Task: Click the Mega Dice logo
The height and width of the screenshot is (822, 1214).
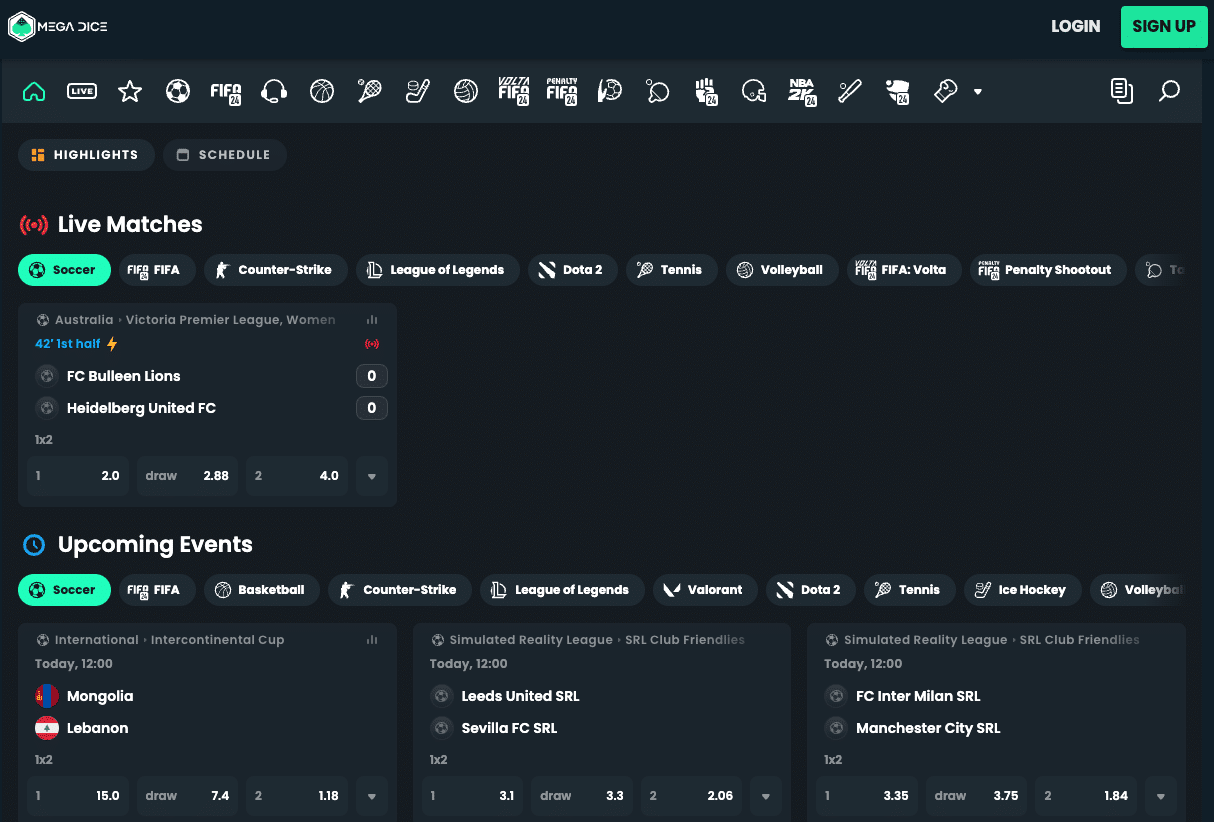Action: pos(58,27)
